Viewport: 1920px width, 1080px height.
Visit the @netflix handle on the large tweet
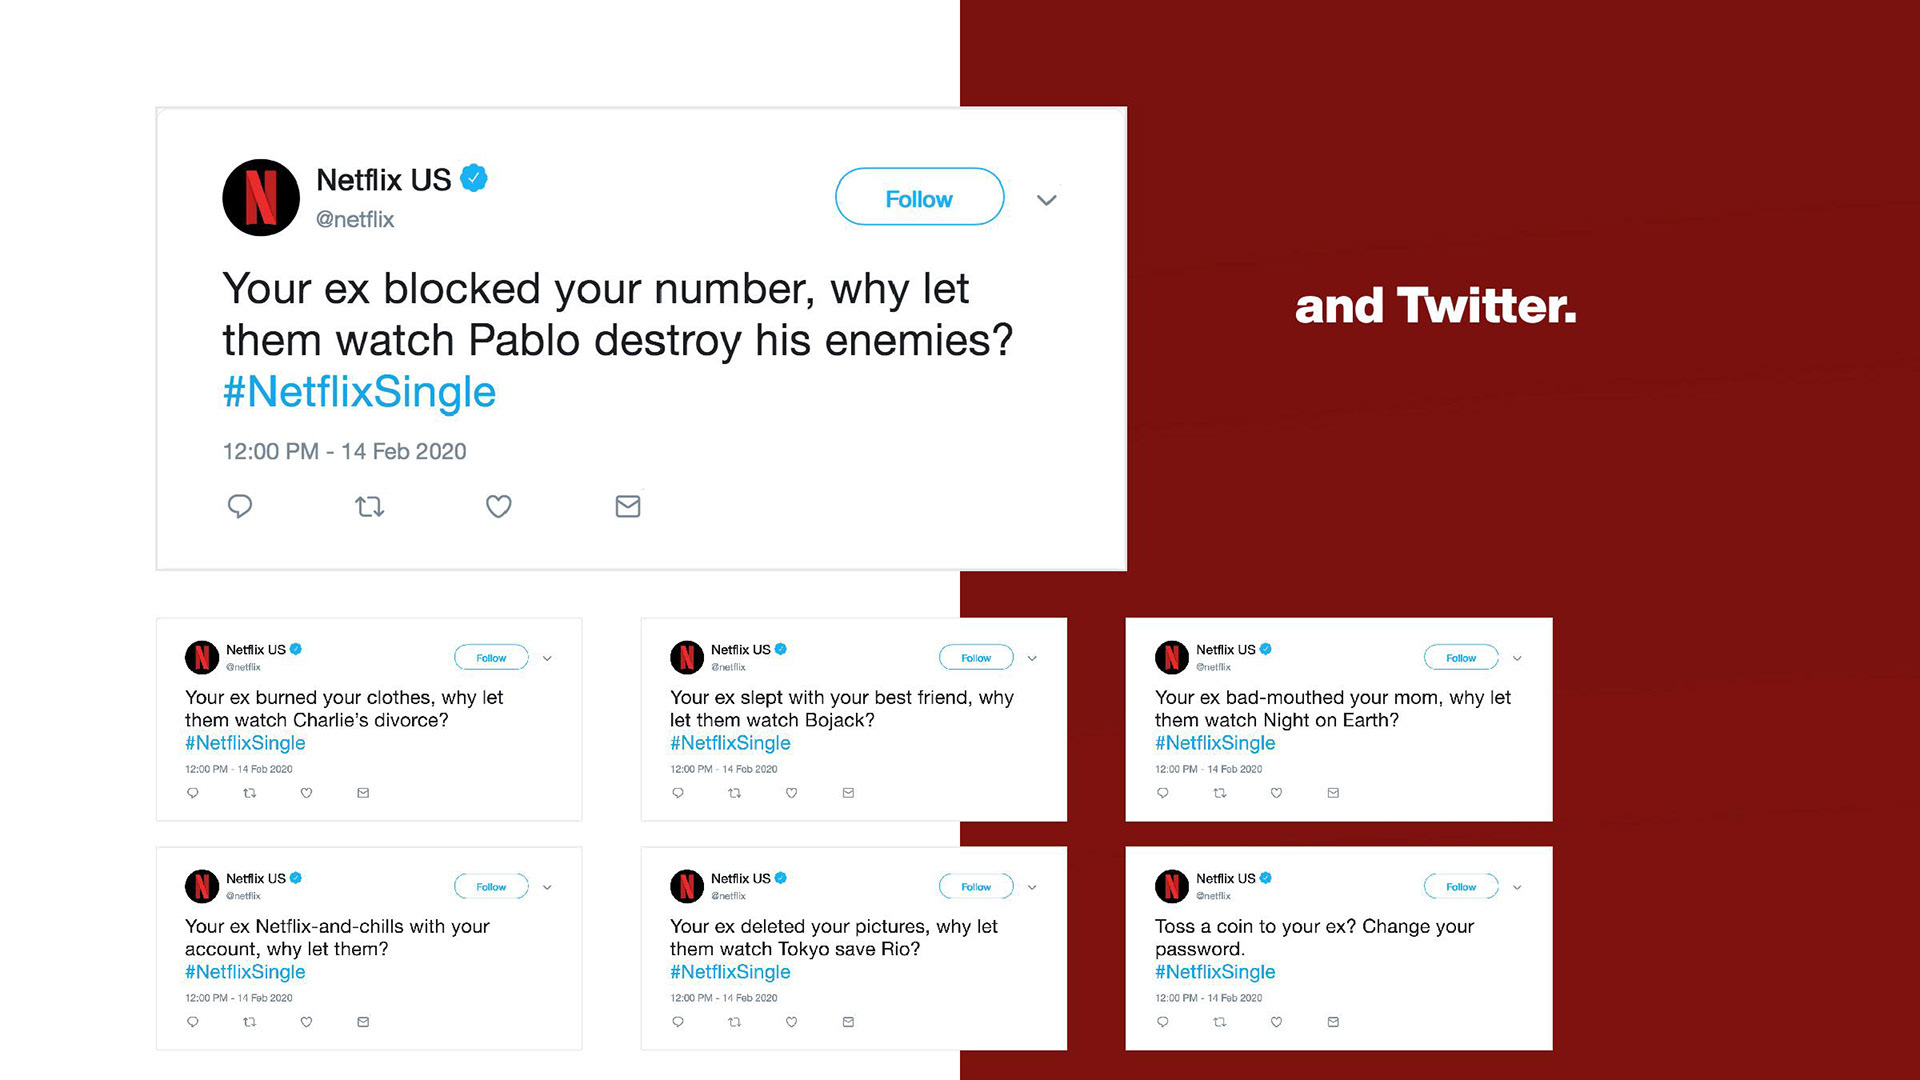click(355, 220)
